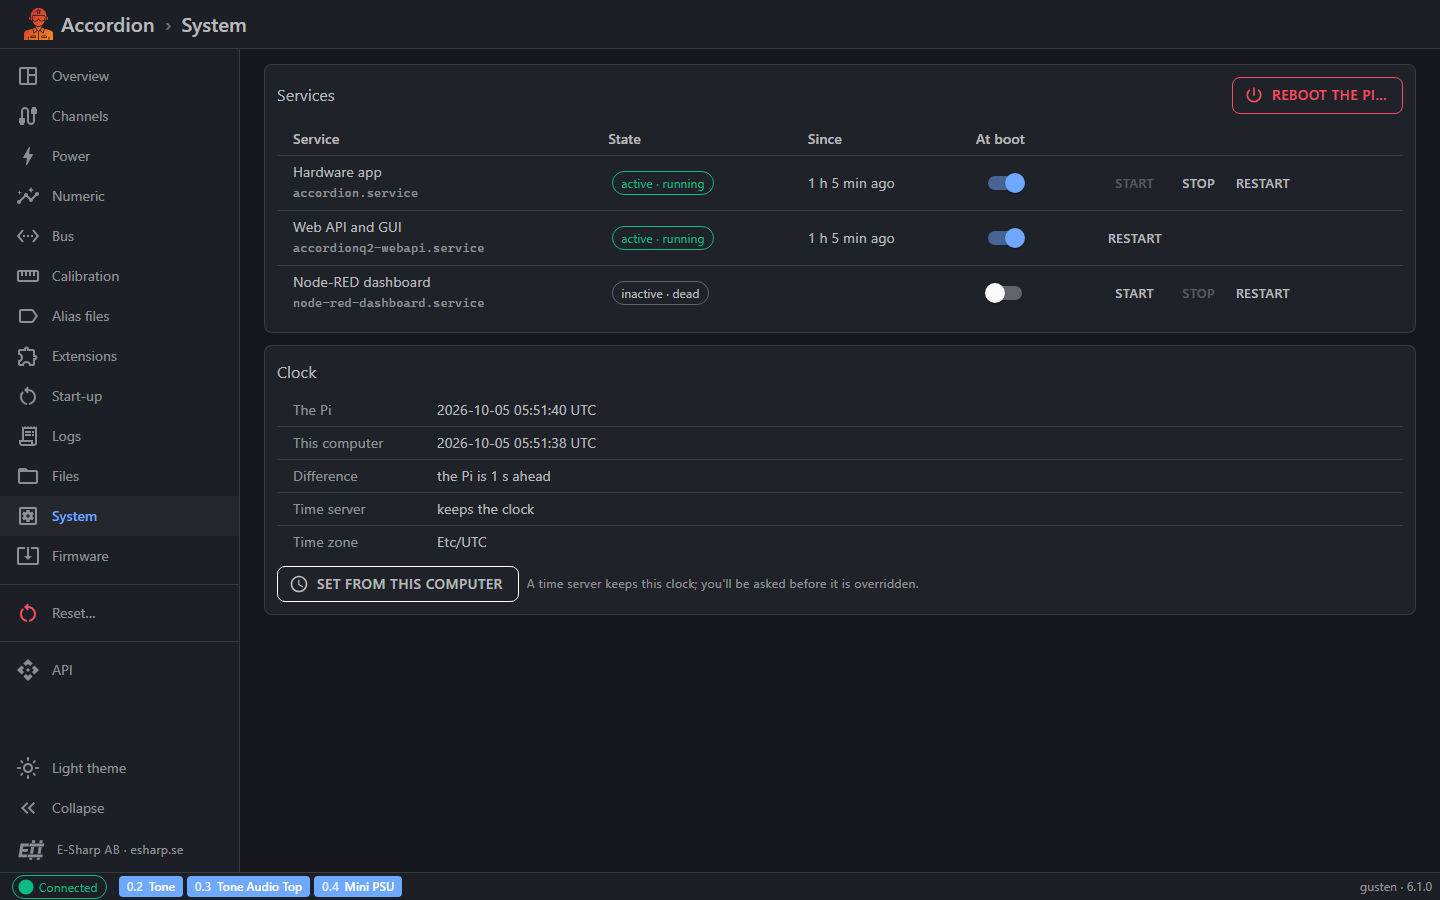Open Bus via its arrows icon
The width and height of the screenshot is (1440, 900).
coord(28,236)
